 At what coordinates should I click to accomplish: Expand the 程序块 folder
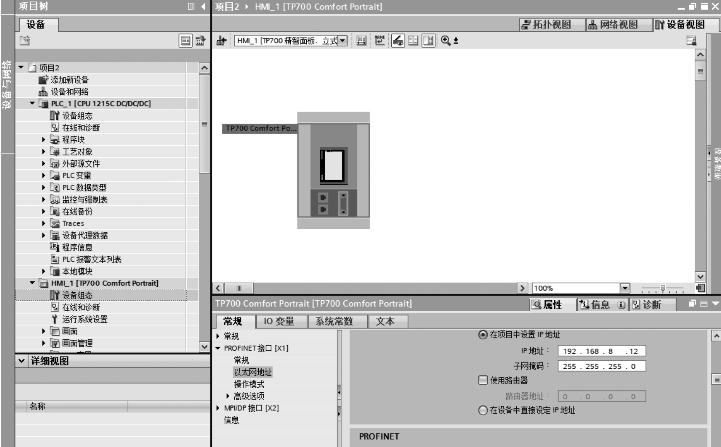tap(44, 139)
